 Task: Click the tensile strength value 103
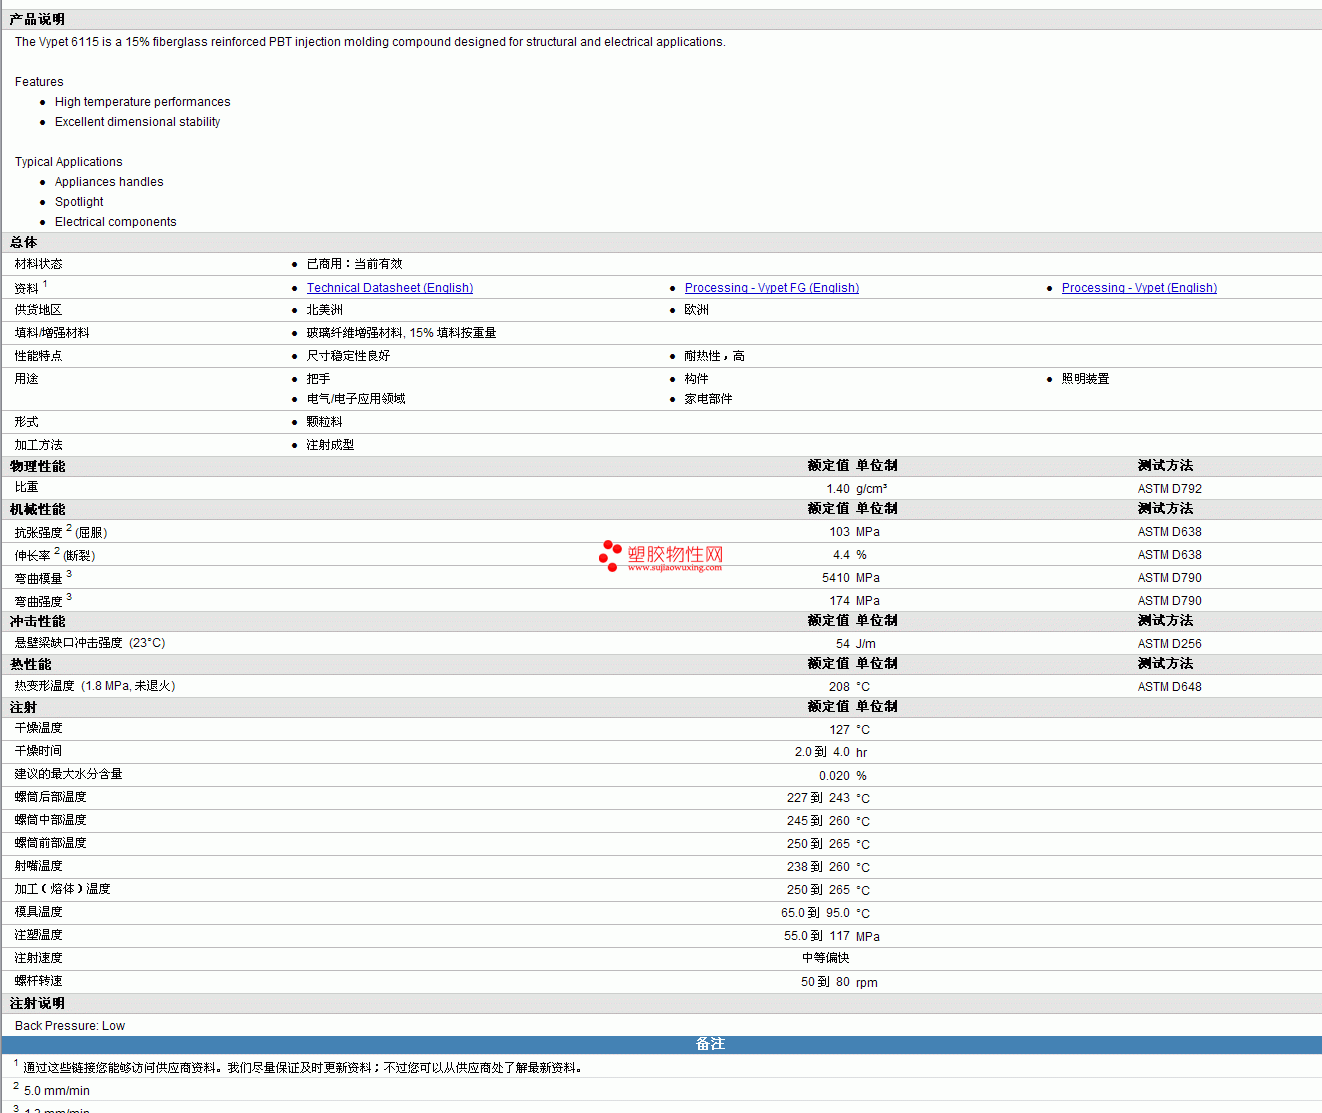(839, 532)
